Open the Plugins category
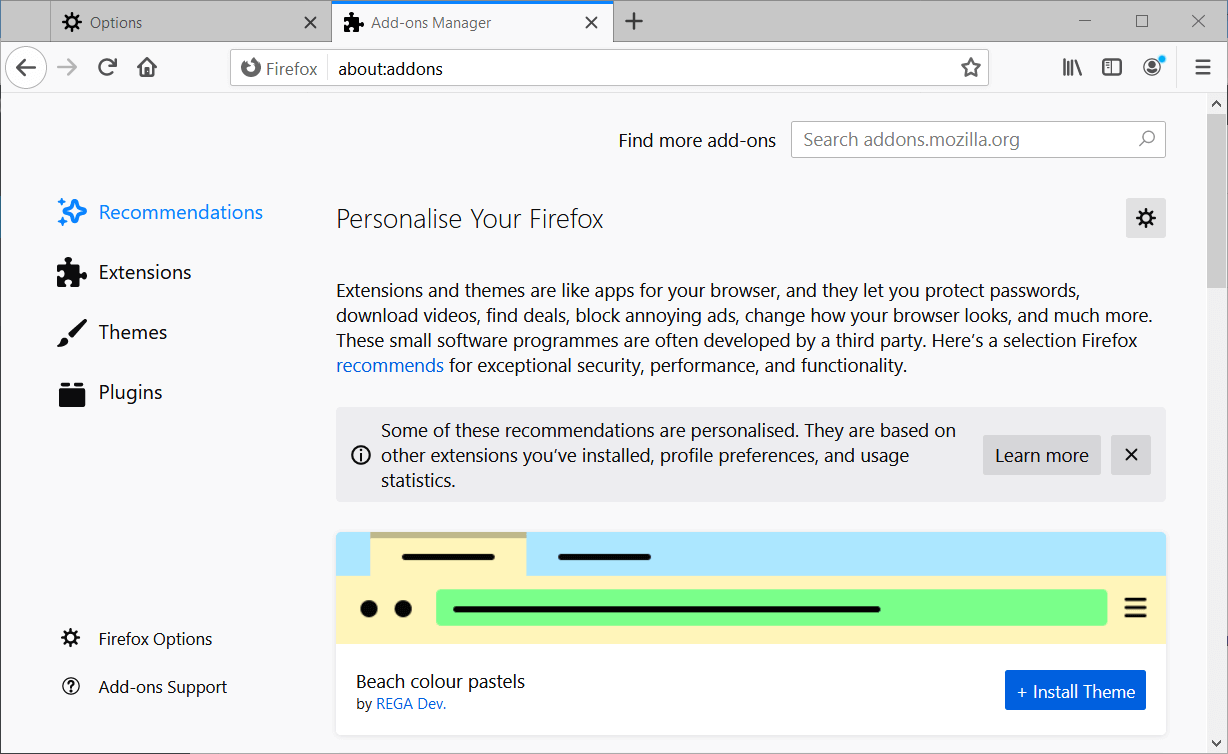Image resolution: width=1228 pixels, height=754 pixels. click(x=110, y=392)
